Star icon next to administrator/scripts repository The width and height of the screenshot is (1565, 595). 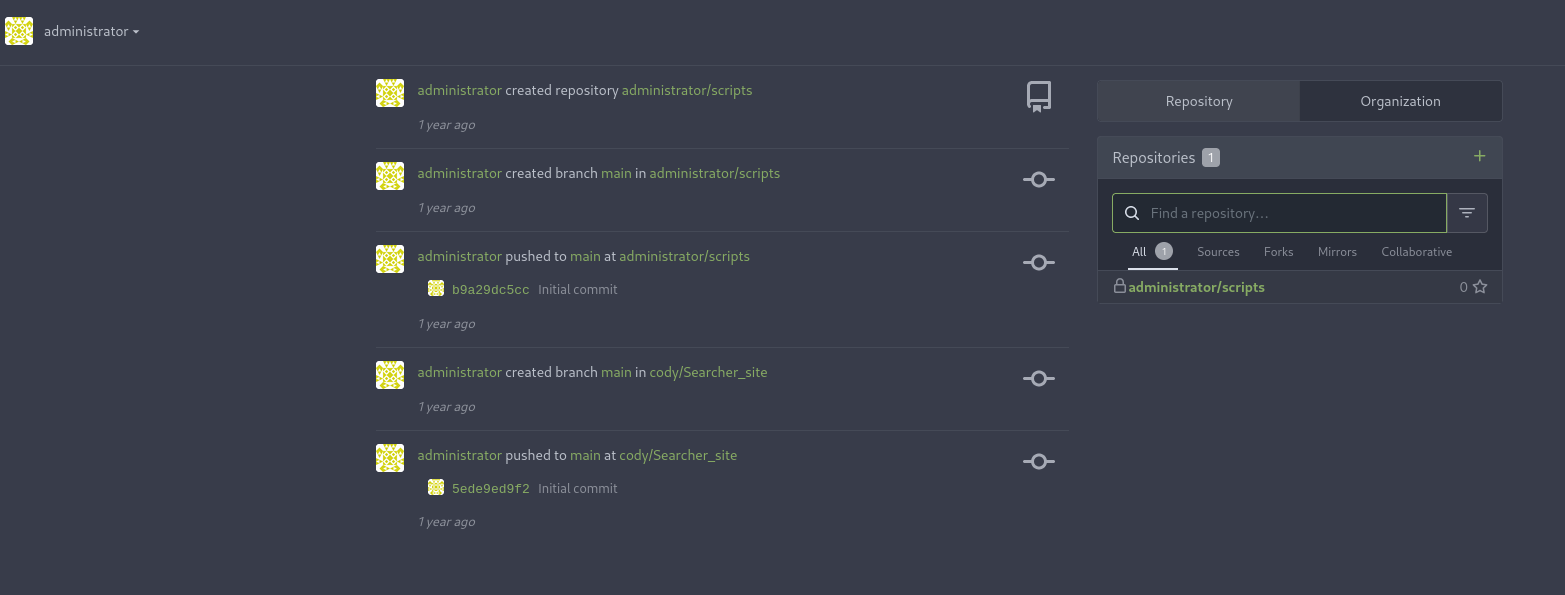pos(1480,287)
